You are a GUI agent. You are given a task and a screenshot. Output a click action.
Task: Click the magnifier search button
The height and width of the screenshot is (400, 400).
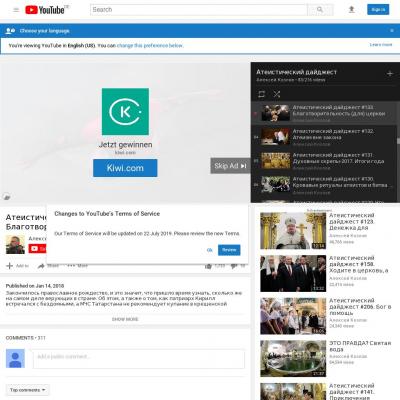tap(320, 10)
